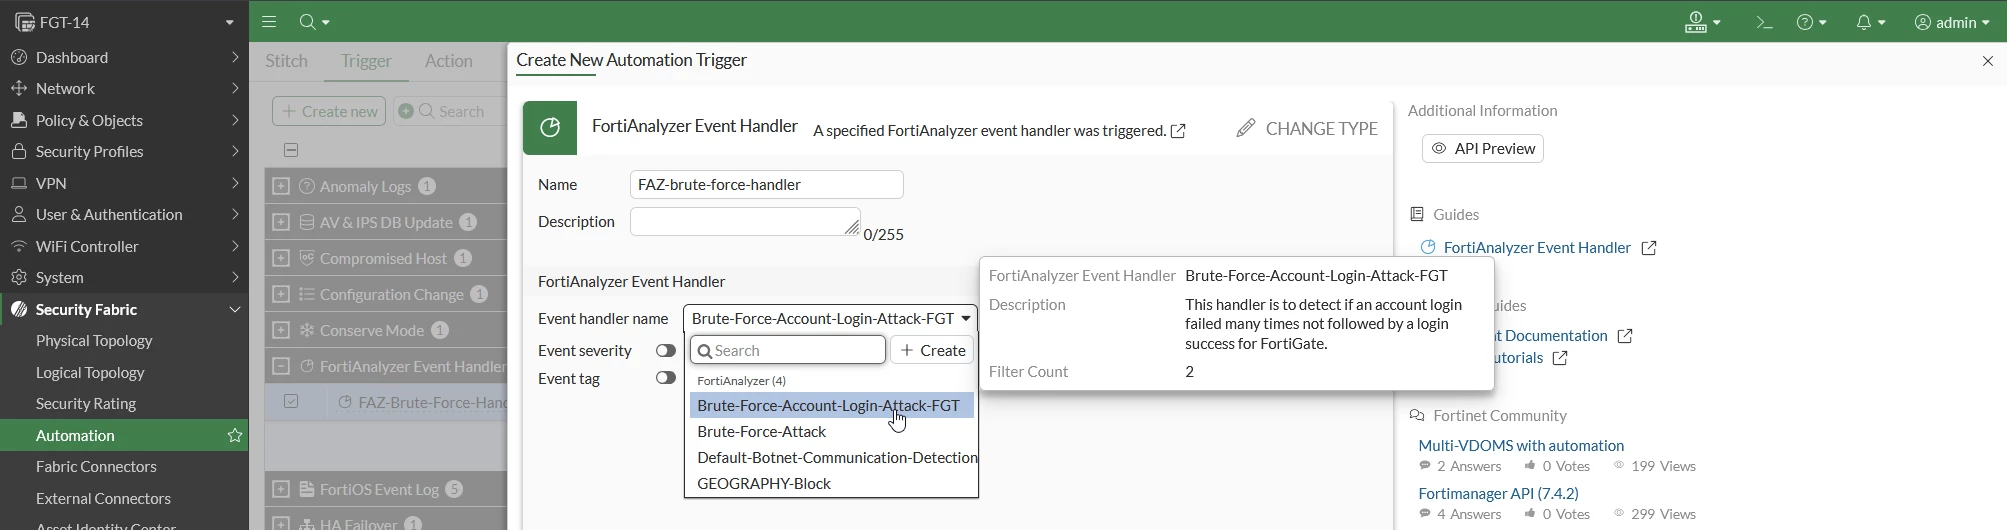This screenshot has height=530, width=2007.
Task: Open the CLI console icon
Action: coord(1764,22)
